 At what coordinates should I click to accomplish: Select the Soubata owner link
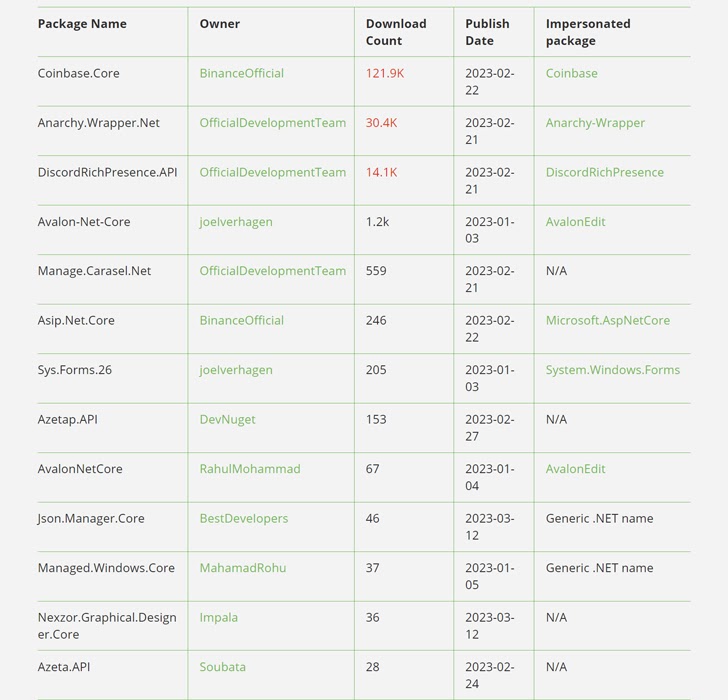[222, 667]
